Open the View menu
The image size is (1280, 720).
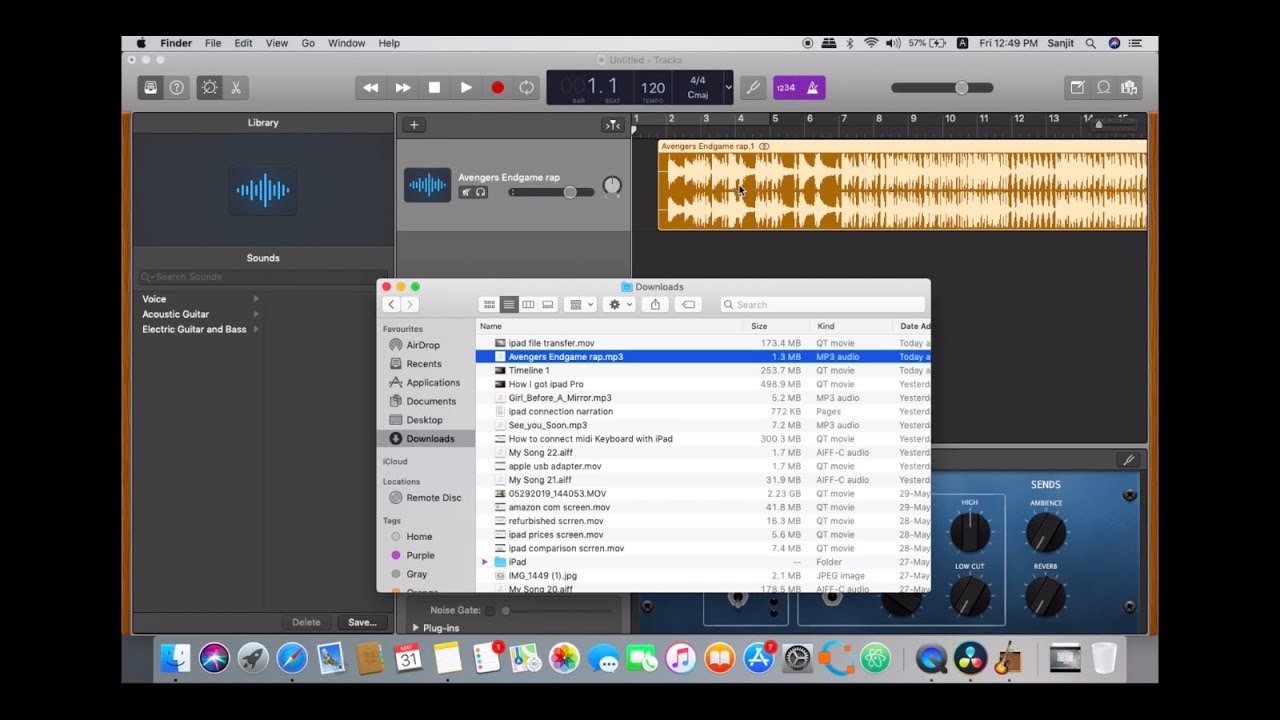[277, 43]
